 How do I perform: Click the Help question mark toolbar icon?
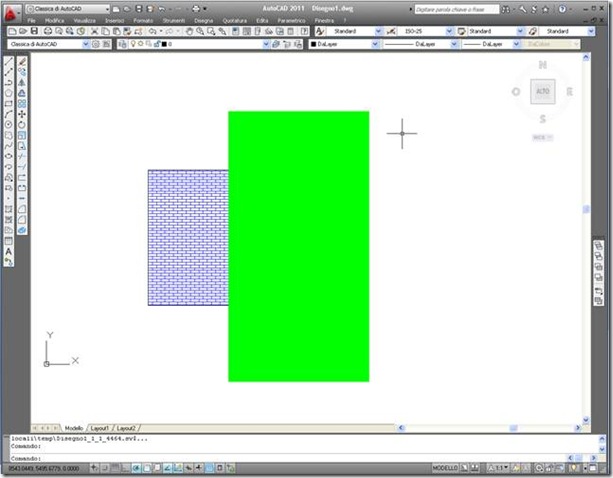pyautogui.click(x=304, y=31)
